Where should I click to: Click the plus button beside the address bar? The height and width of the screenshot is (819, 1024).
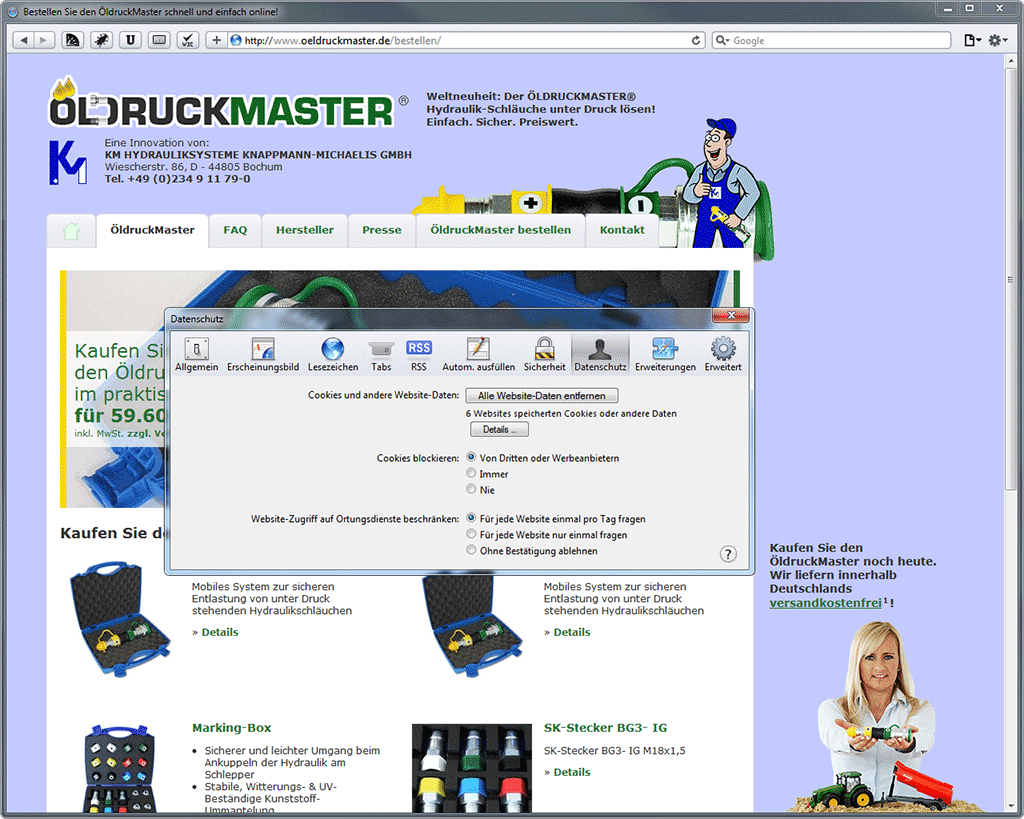216,40
